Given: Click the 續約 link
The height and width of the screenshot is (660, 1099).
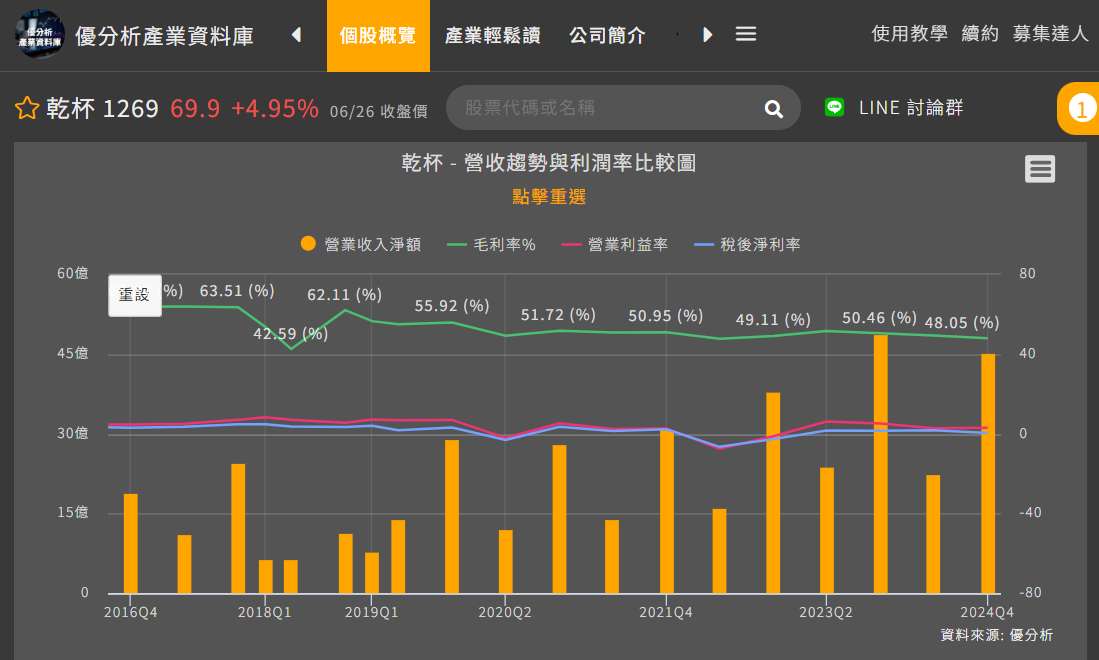Looking at the screenshot, I should (x=980, y=33).
